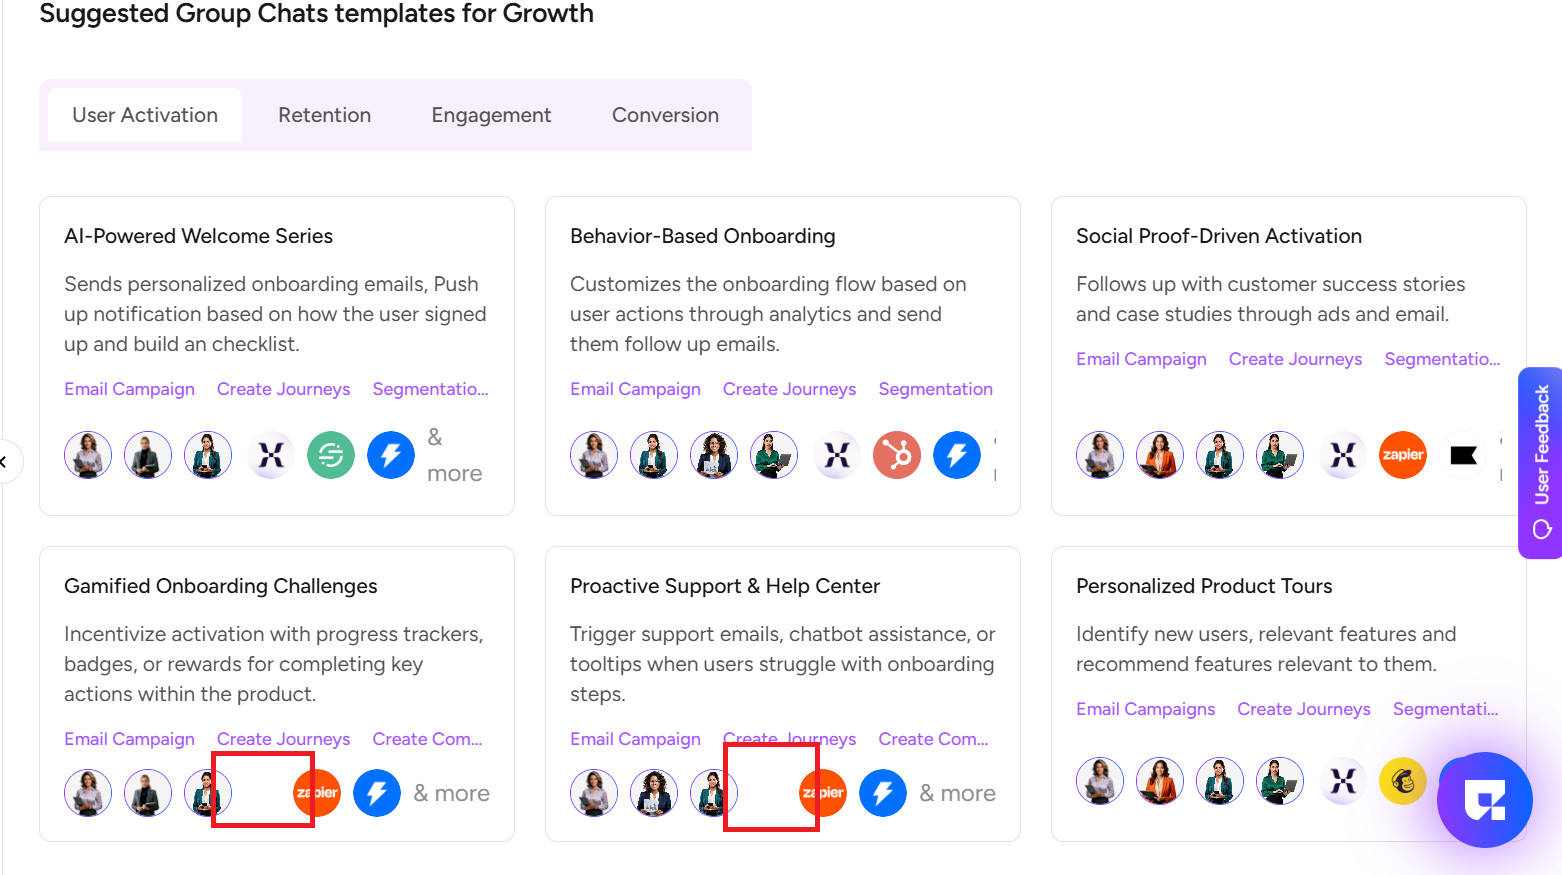The height and width of the screenshot is (875, 1562).
Task: Click Segment icon in AI-Powered Welcome Series card
Action: 331,456
